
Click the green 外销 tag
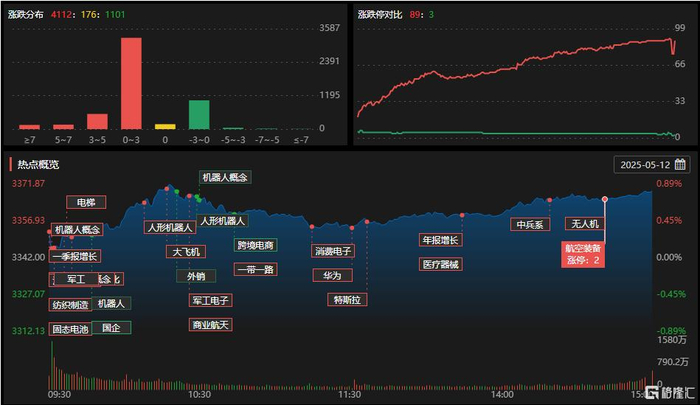(x=196, y=276)
